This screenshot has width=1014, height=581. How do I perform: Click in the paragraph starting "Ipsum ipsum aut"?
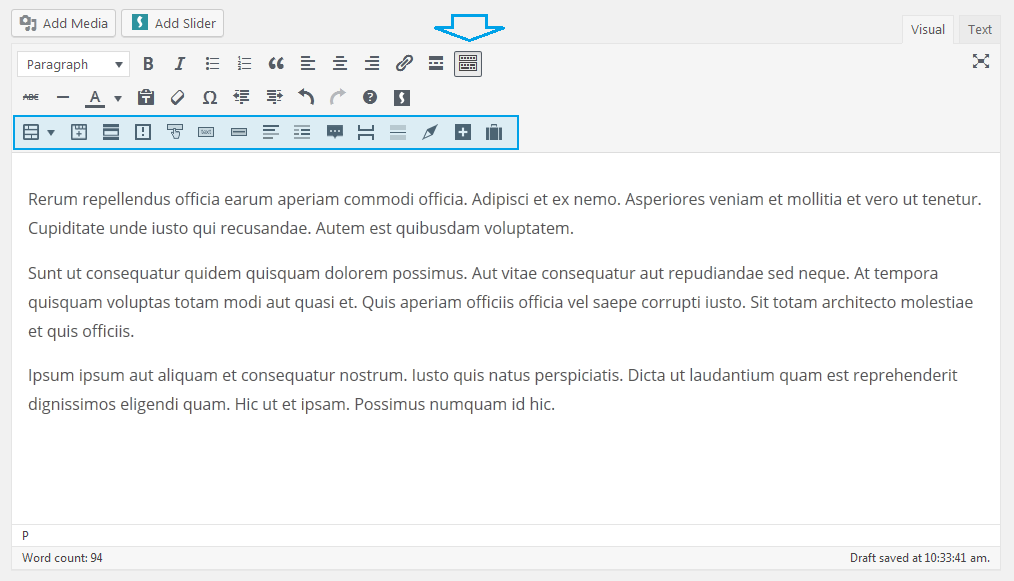493,389
